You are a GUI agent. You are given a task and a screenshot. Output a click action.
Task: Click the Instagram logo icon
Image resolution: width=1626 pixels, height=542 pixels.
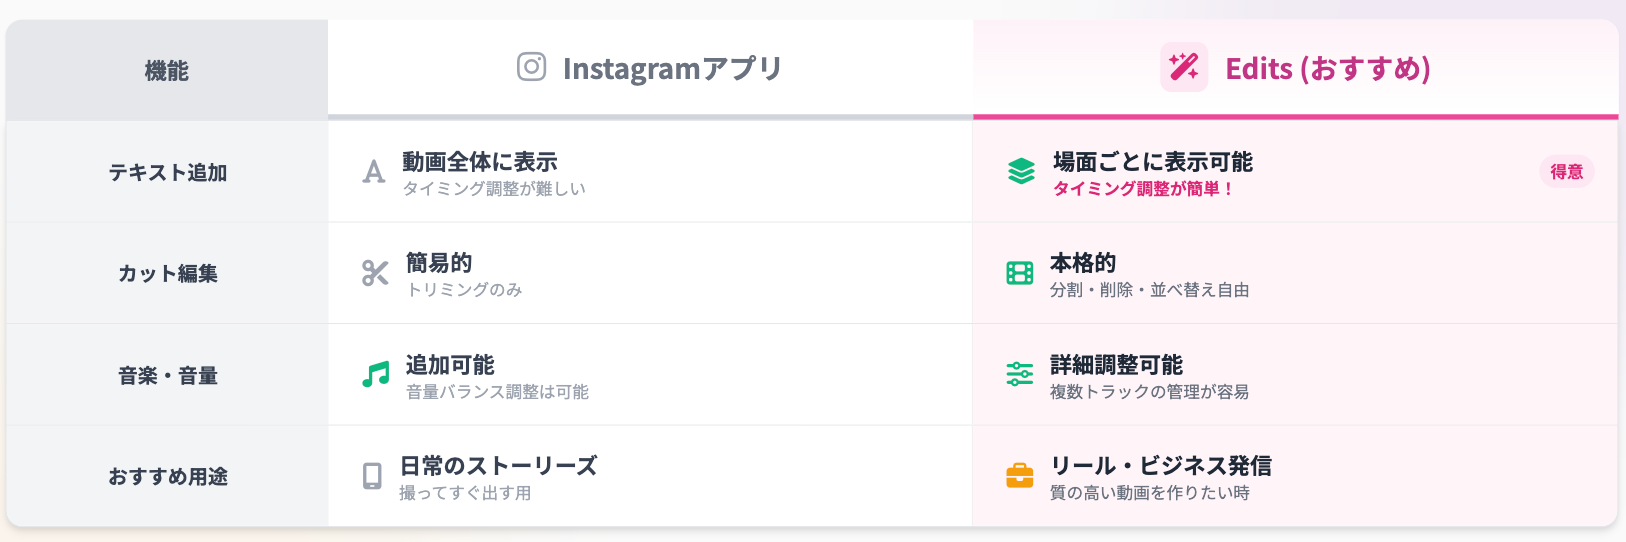pyautogui.click(x=531, y=67)
